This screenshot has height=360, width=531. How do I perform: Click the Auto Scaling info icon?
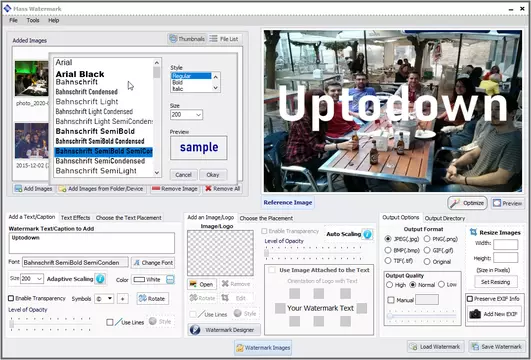(367, 234)
